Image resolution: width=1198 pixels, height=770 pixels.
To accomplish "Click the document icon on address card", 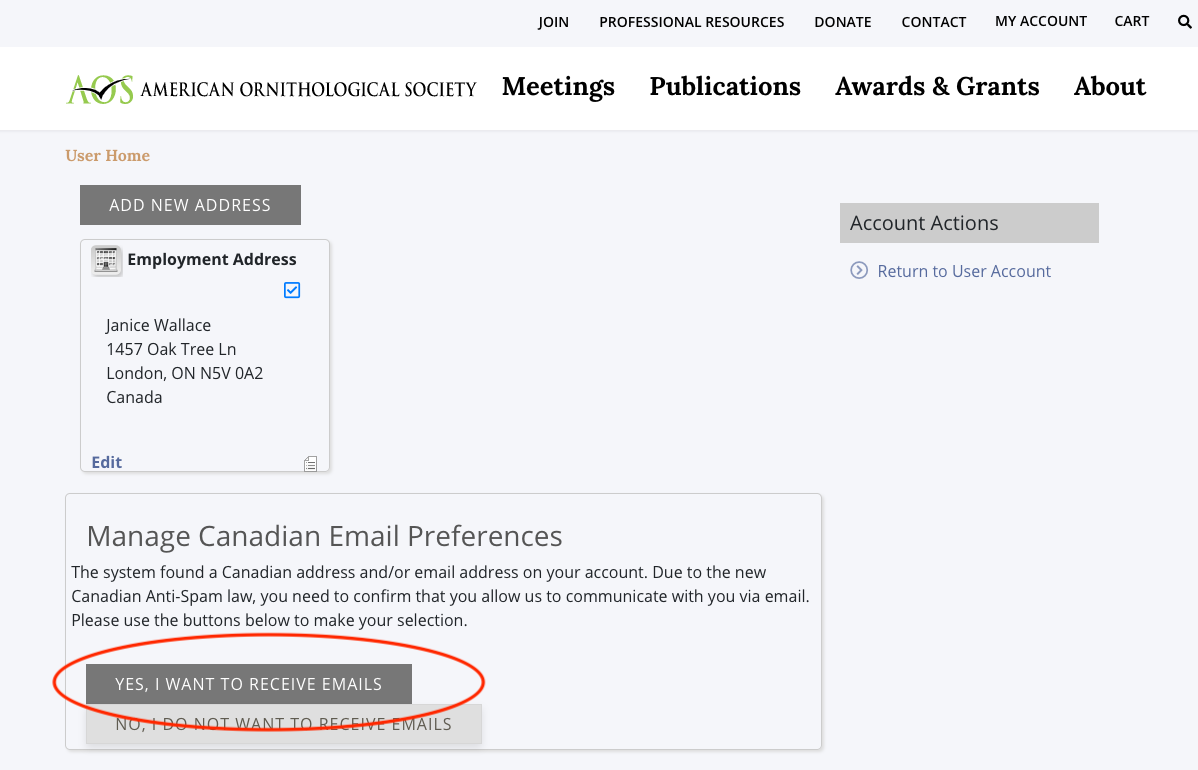I will 311,463.
